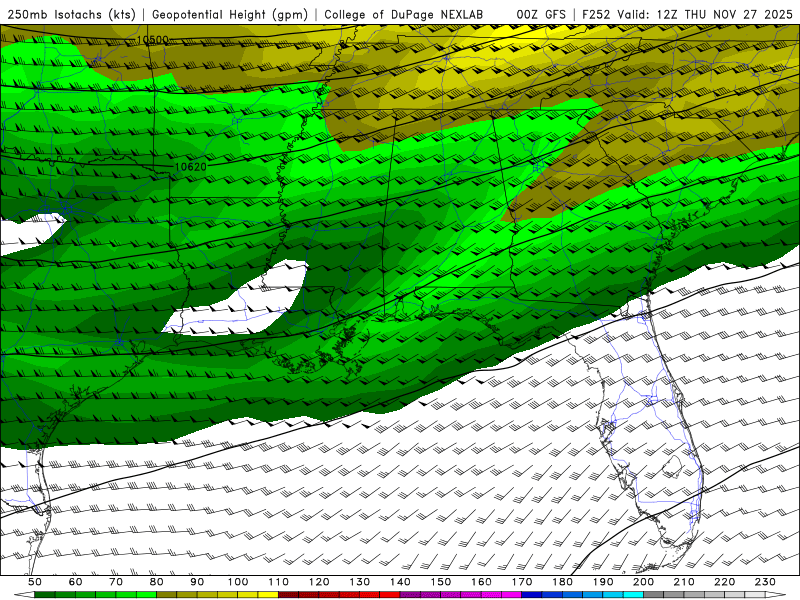The height and width of the screenshot is (600, 800).
Task: Click the 50 label on the color scale
Action: pos(35,582)
